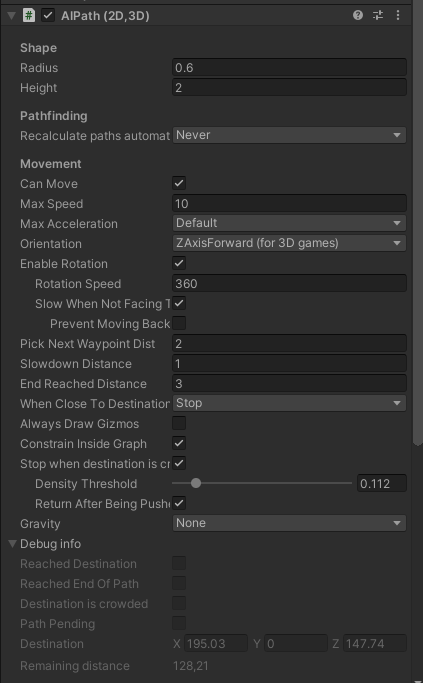
Task: Click the AIPath C# script icon
Action: 29,16
